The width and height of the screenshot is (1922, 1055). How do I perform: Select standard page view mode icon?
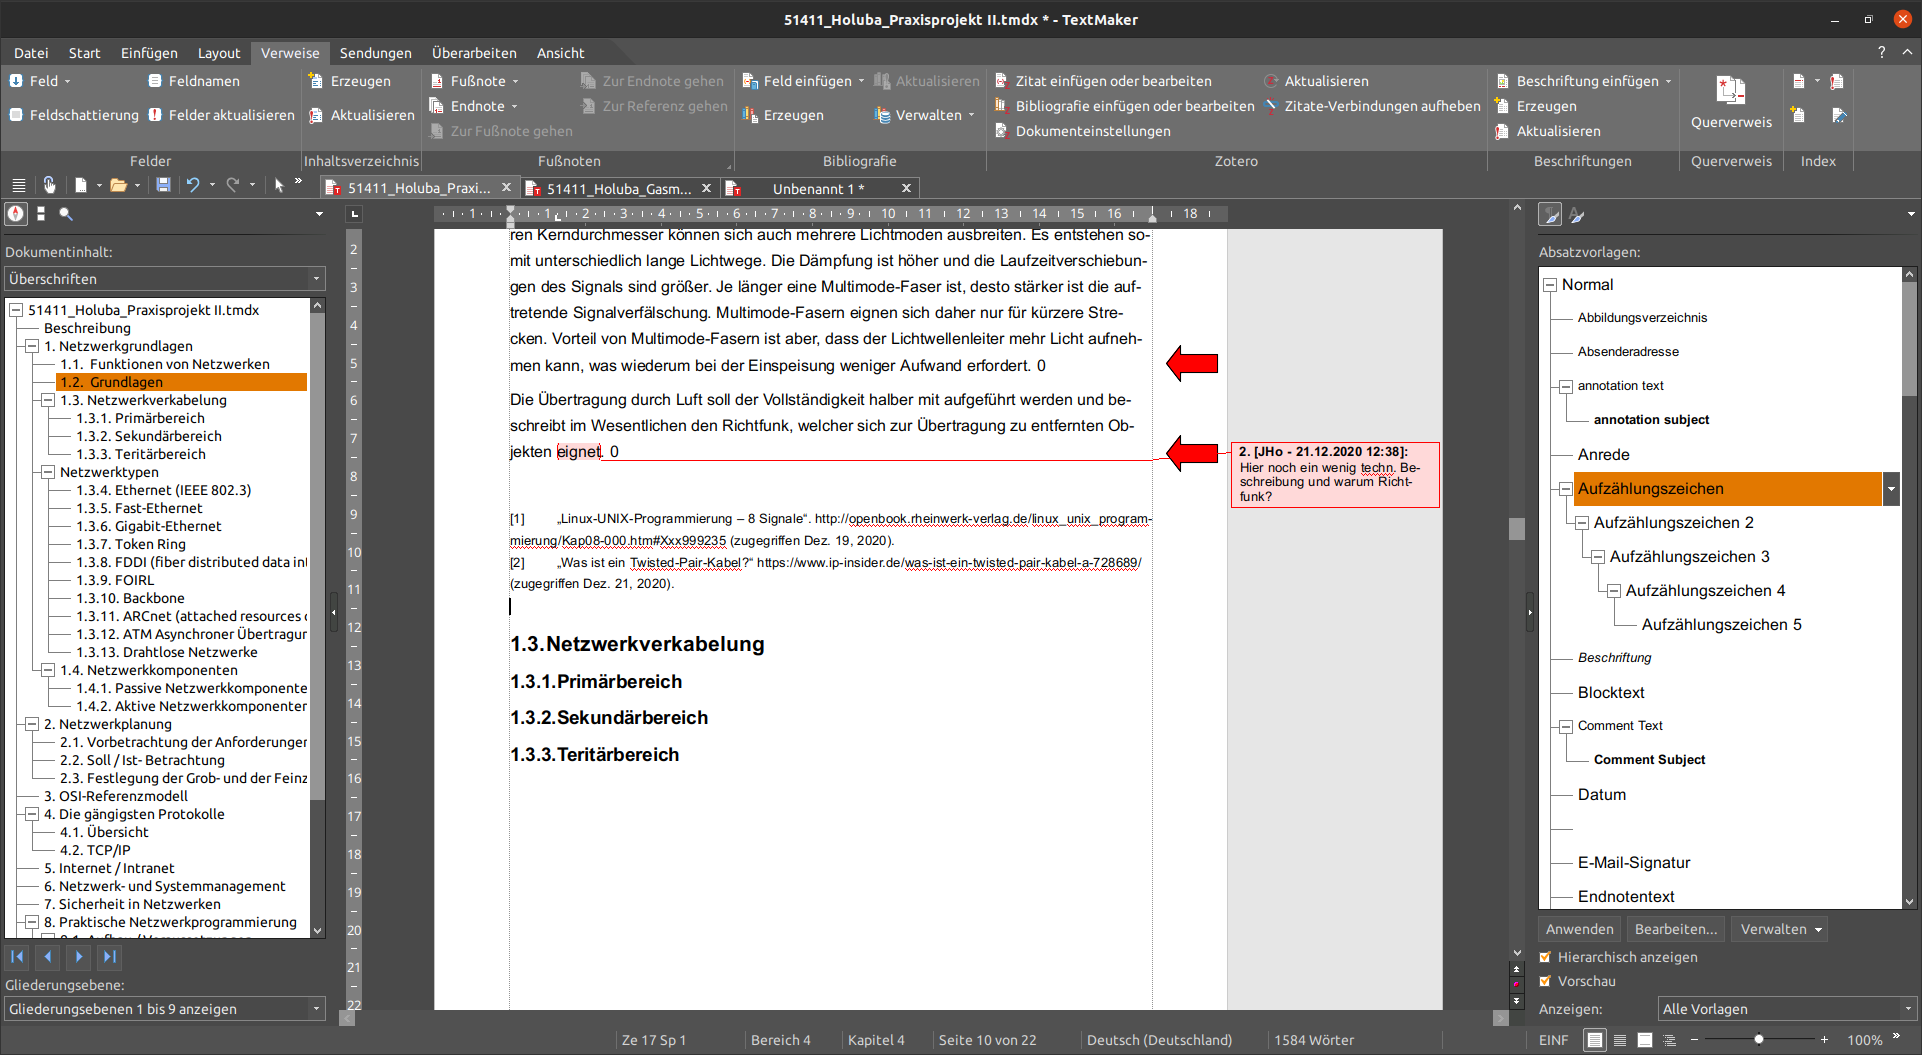tap(1595, 1040)
